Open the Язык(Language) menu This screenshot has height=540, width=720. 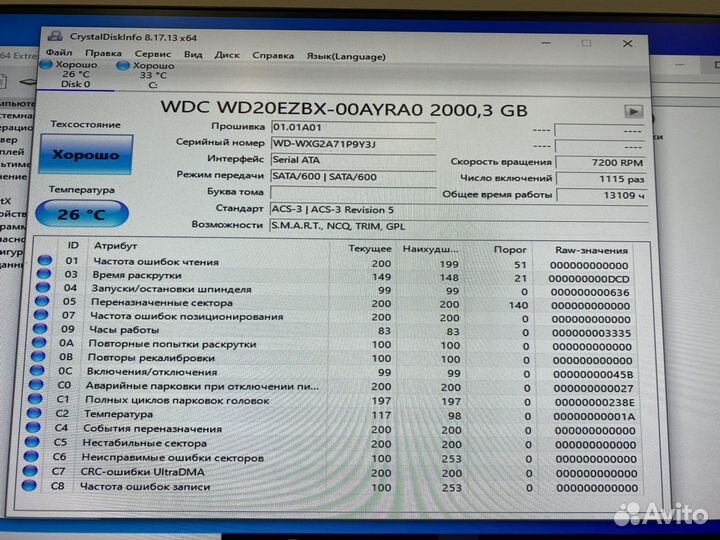pos(346,56)
